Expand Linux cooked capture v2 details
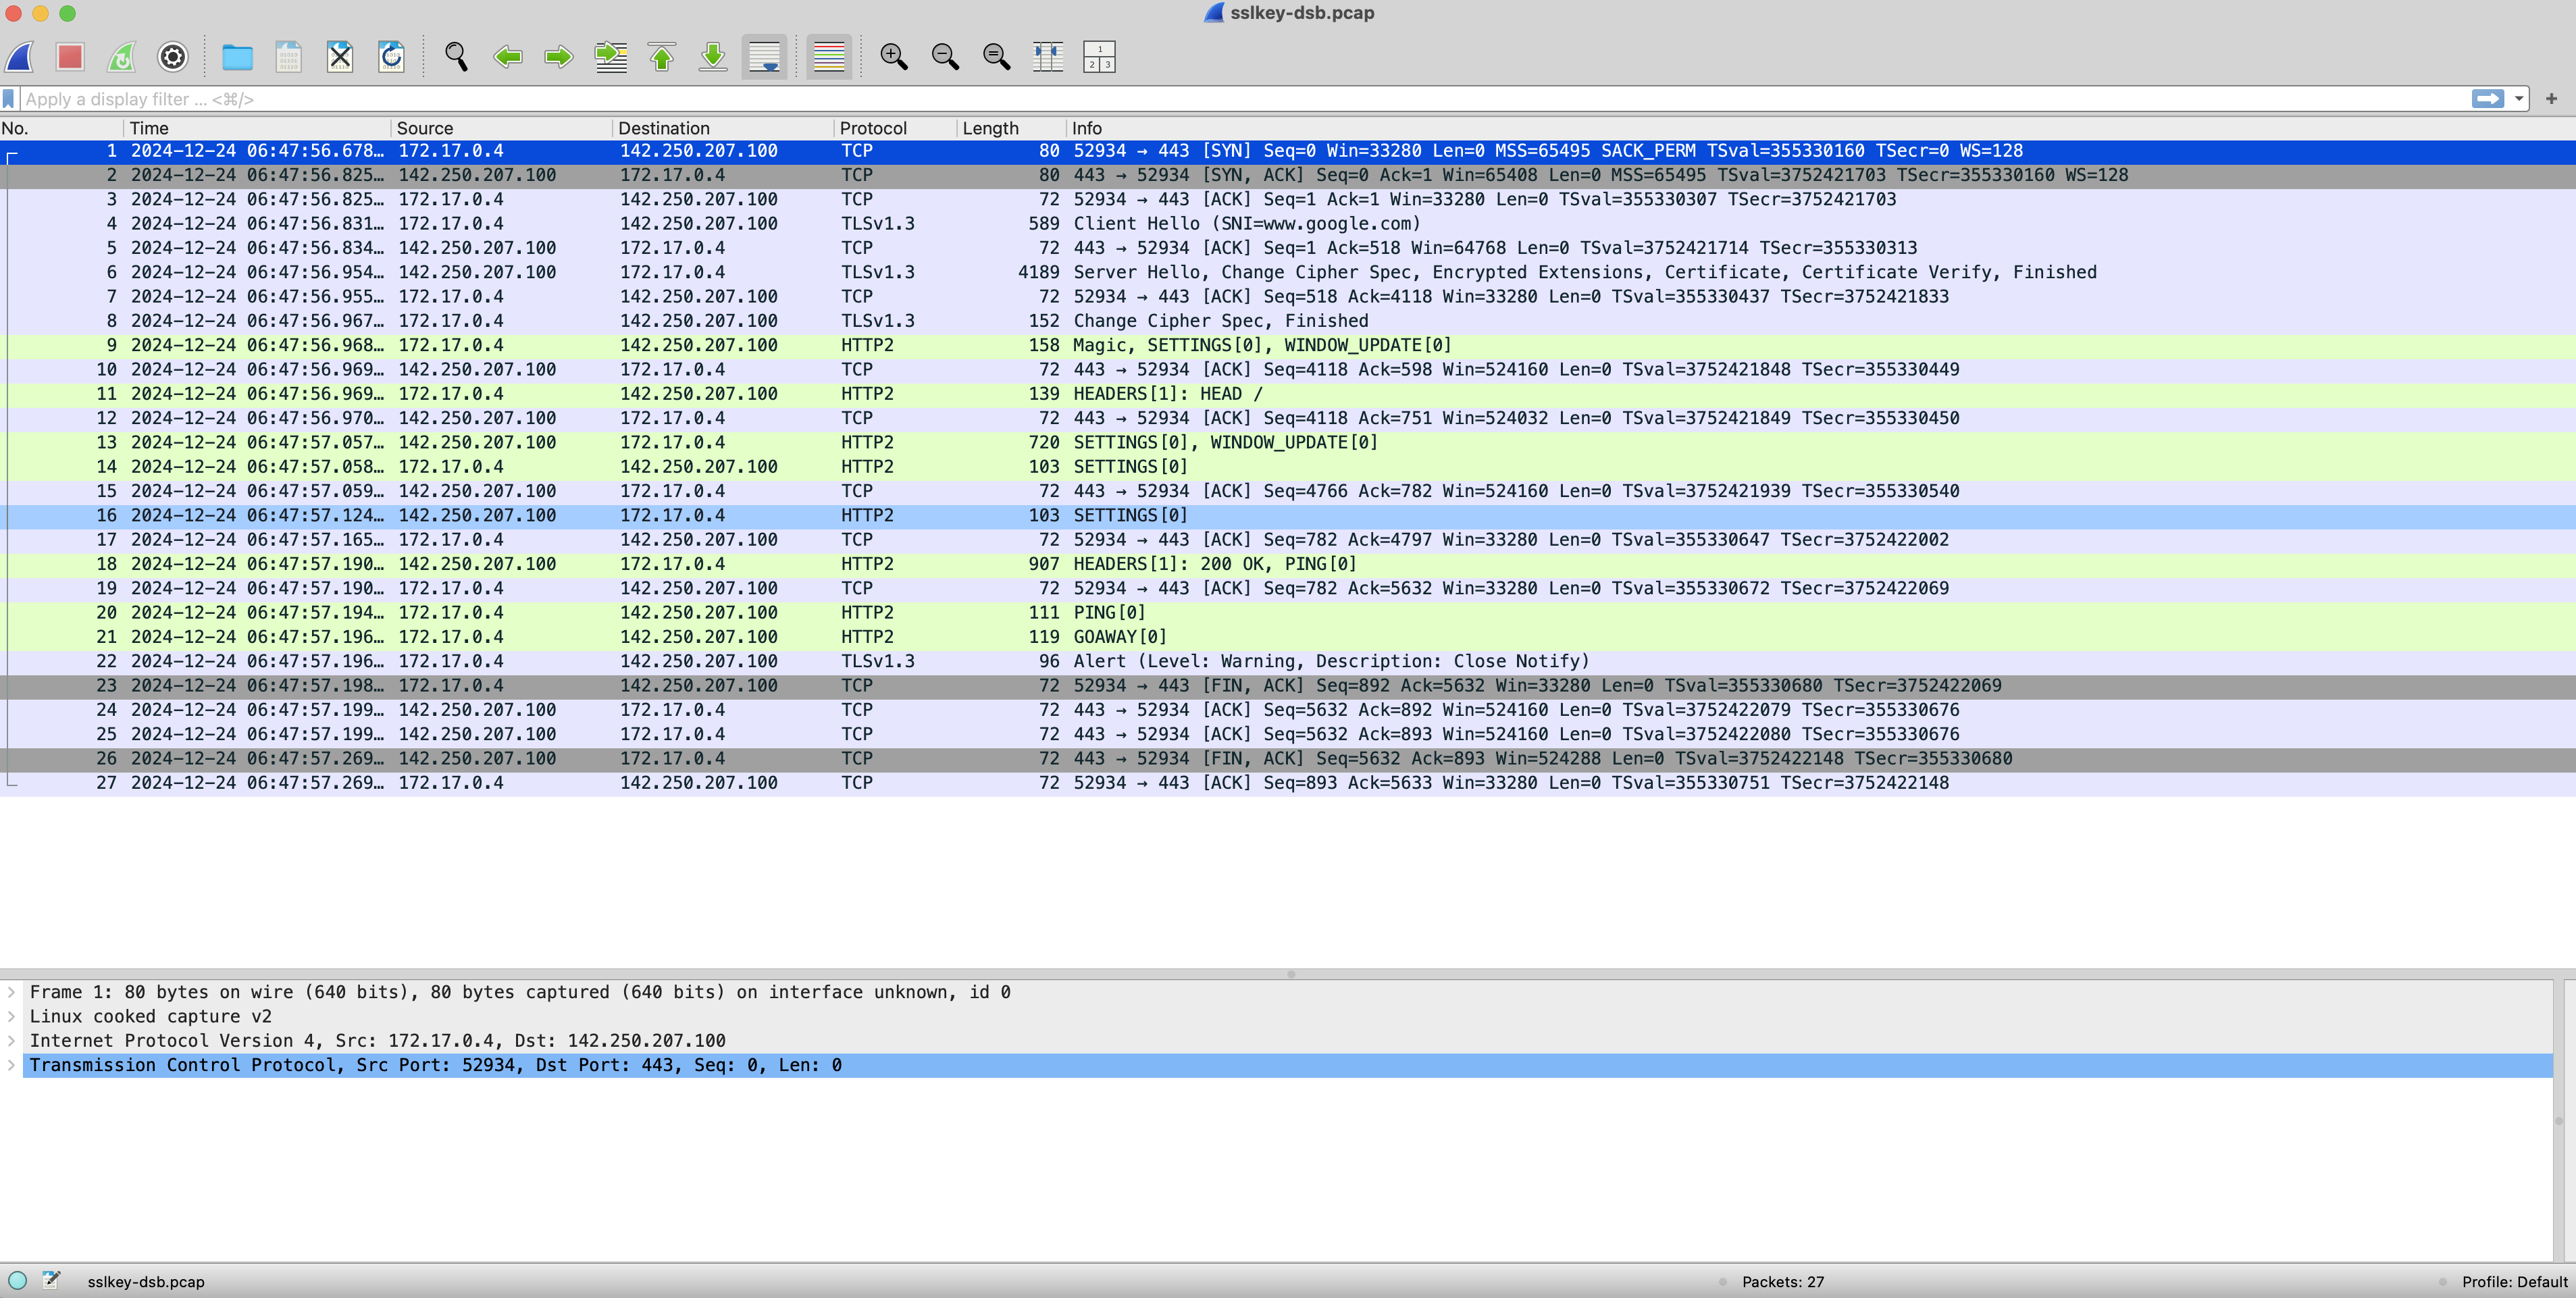Viewport: 2576px width, 1298px height. point(11,1016)
